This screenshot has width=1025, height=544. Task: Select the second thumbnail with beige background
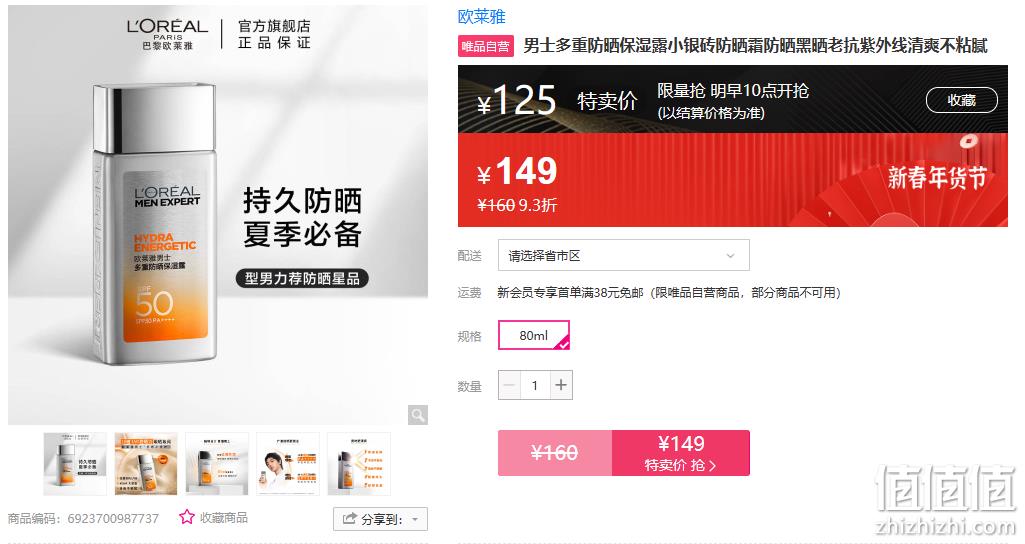(146, 464)
